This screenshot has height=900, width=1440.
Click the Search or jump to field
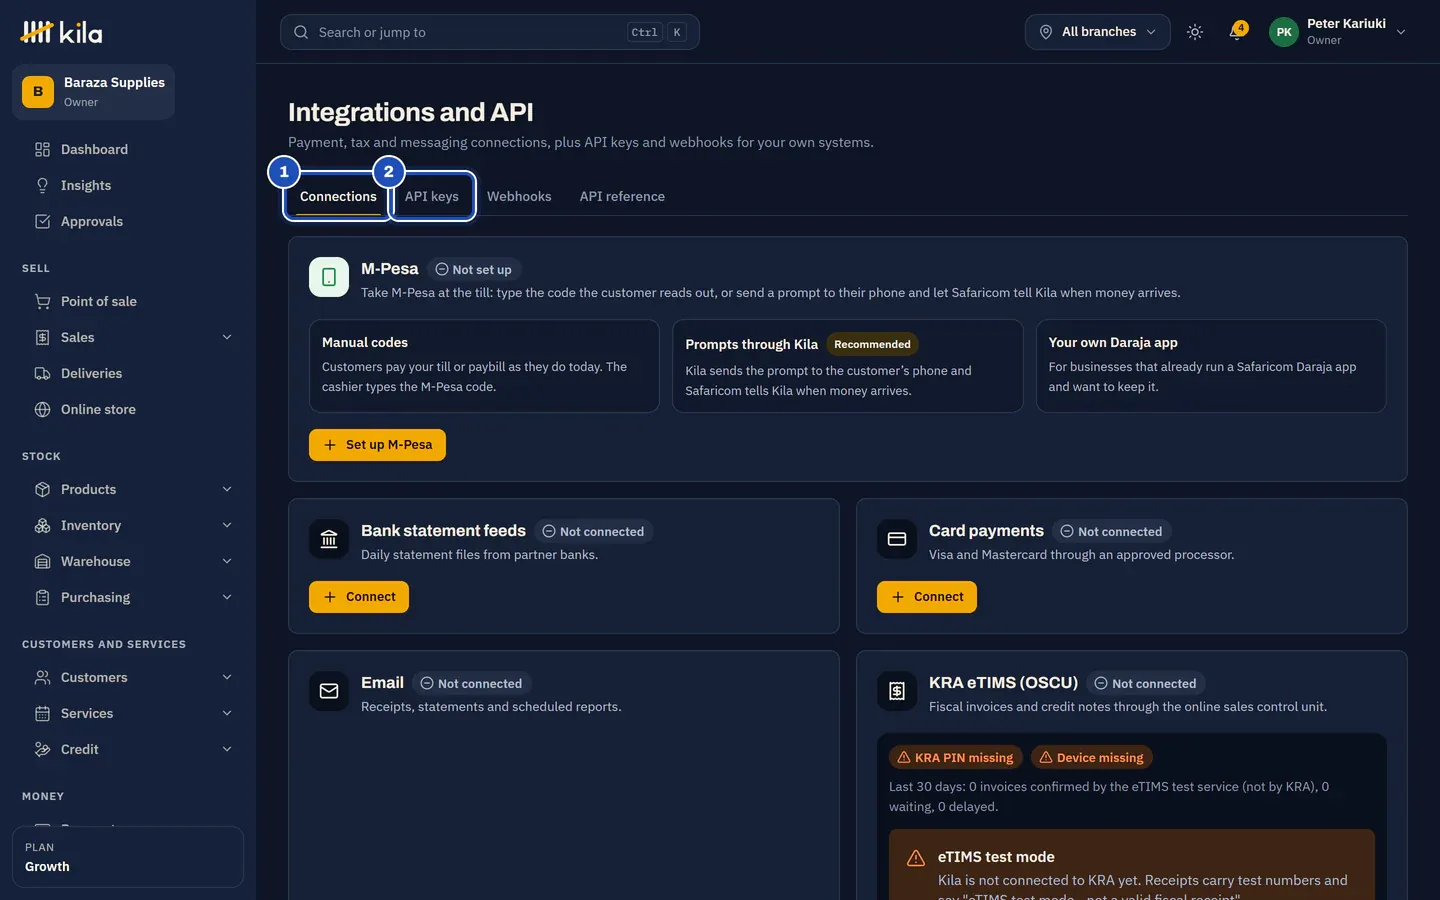point(490,32)
